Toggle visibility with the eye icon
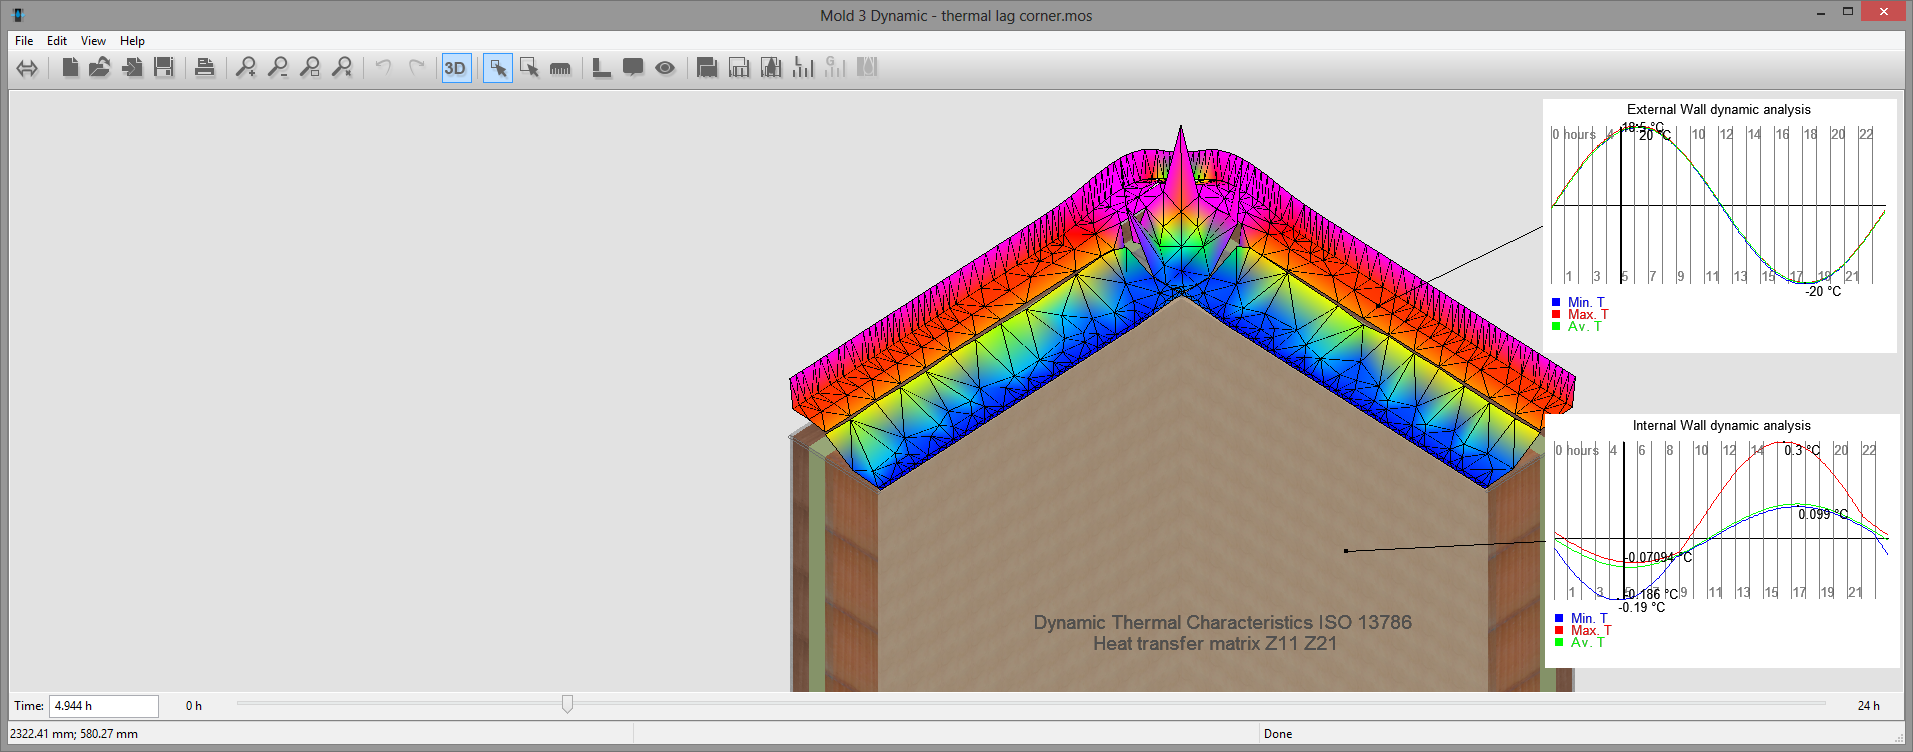The width and height of the screenshot is (1913, 752). [x=665, y=68]
